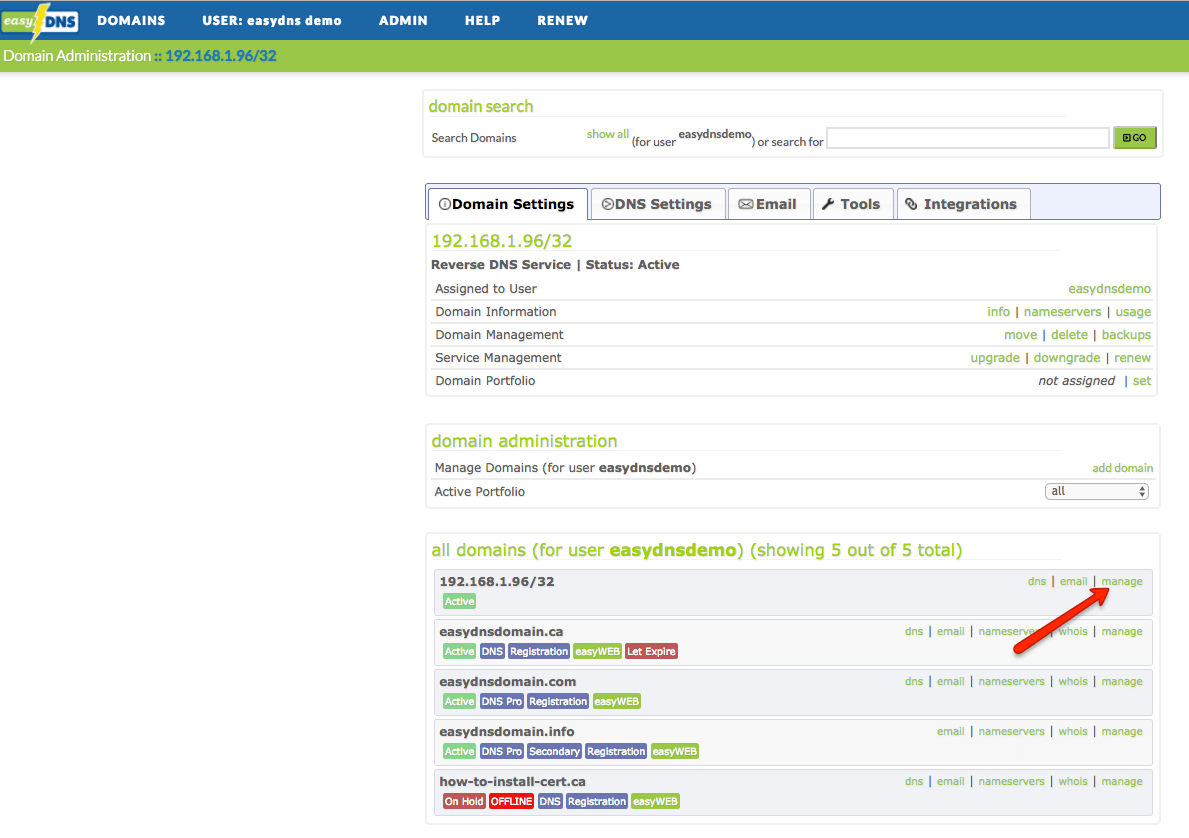Click manage link for easydnsdomain.com
Viewport: 1189px width, 838px height.
[x=1122, y=682]
